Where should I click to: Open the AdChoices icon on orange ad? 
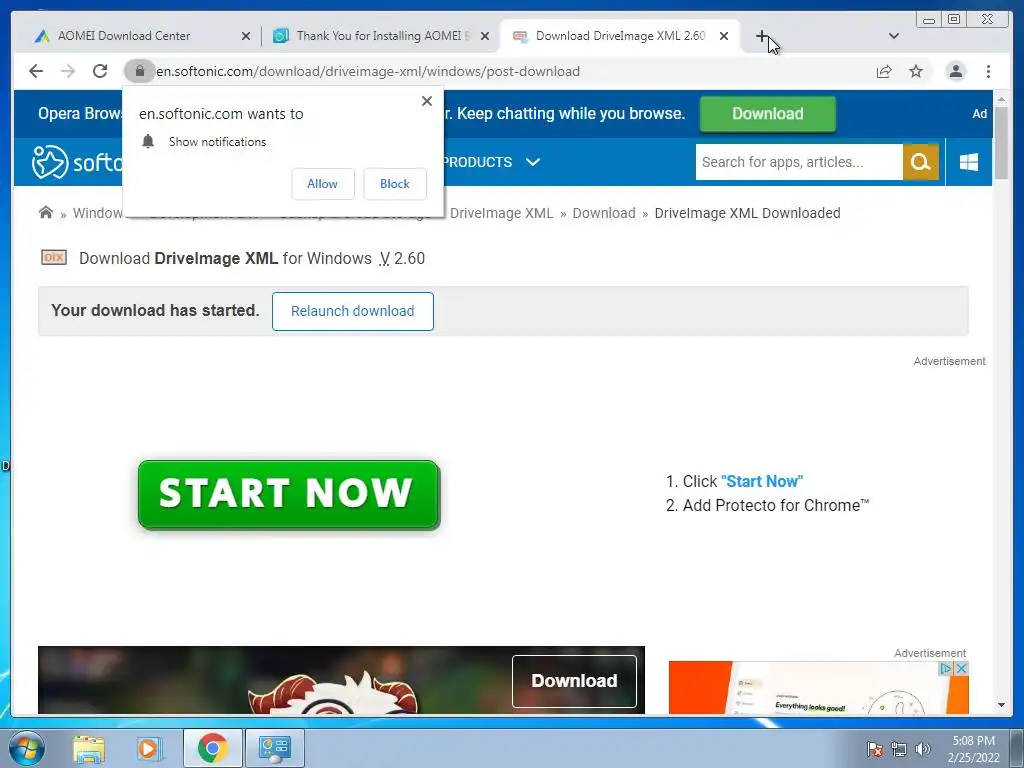[945, 669]
